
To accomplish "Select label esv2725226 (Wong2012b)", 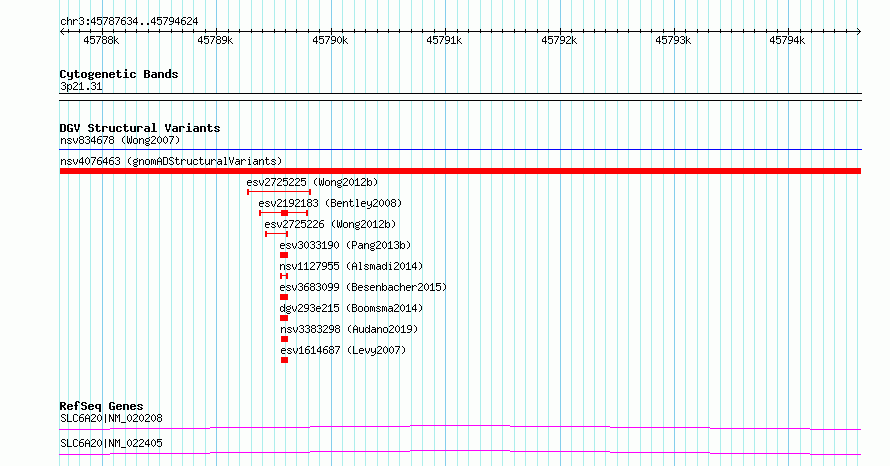I will tap(330, 224).
